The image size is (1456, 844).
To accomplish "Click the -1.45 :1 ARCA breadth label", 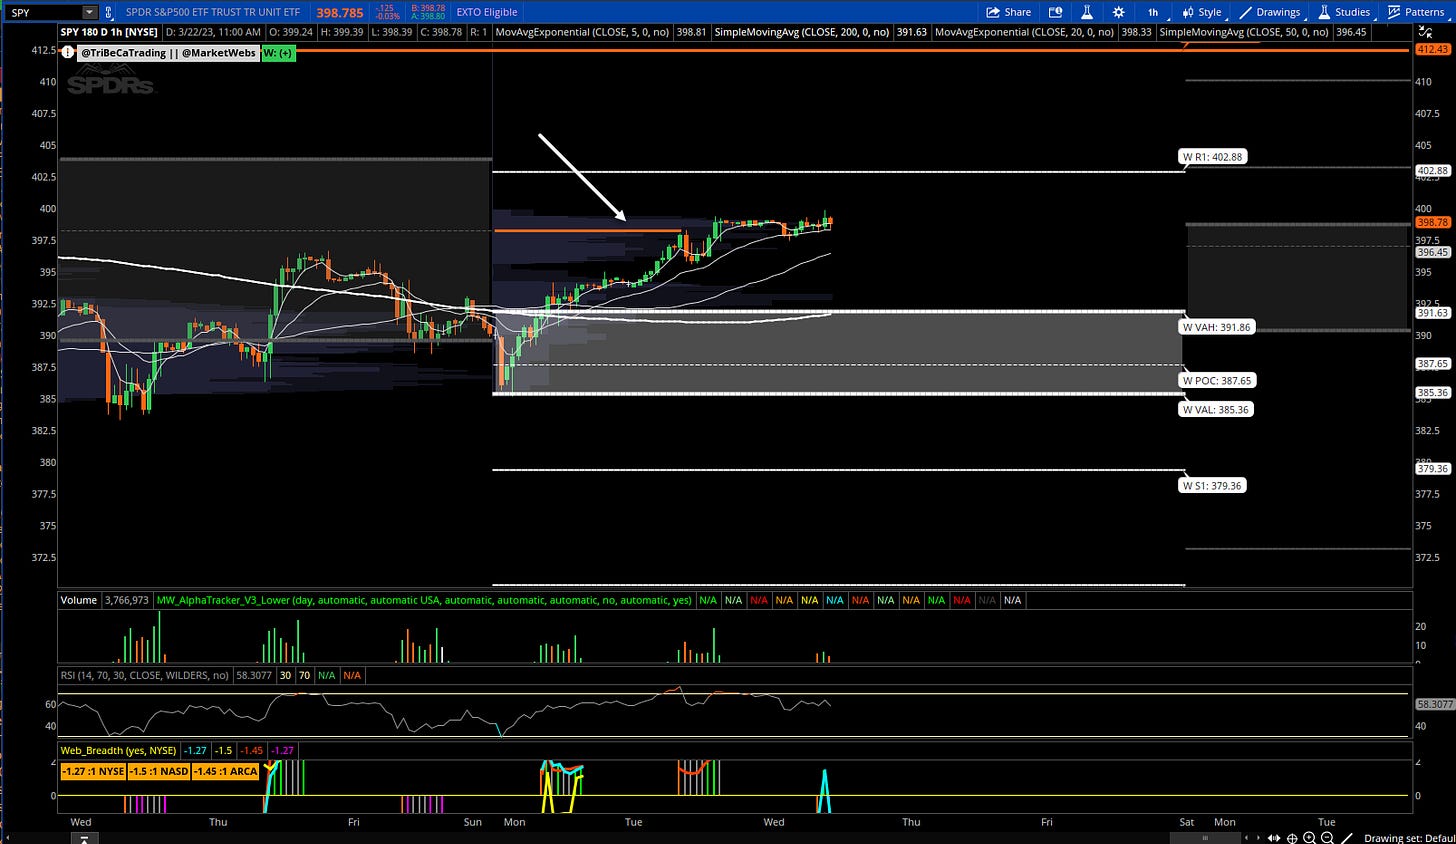I will coord(225,771).
